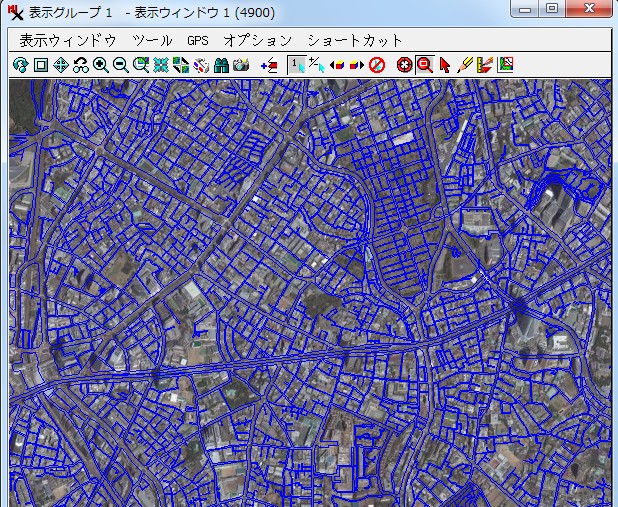
Task: Click the zoom in magnifier
Action: [x=101, y=66]
